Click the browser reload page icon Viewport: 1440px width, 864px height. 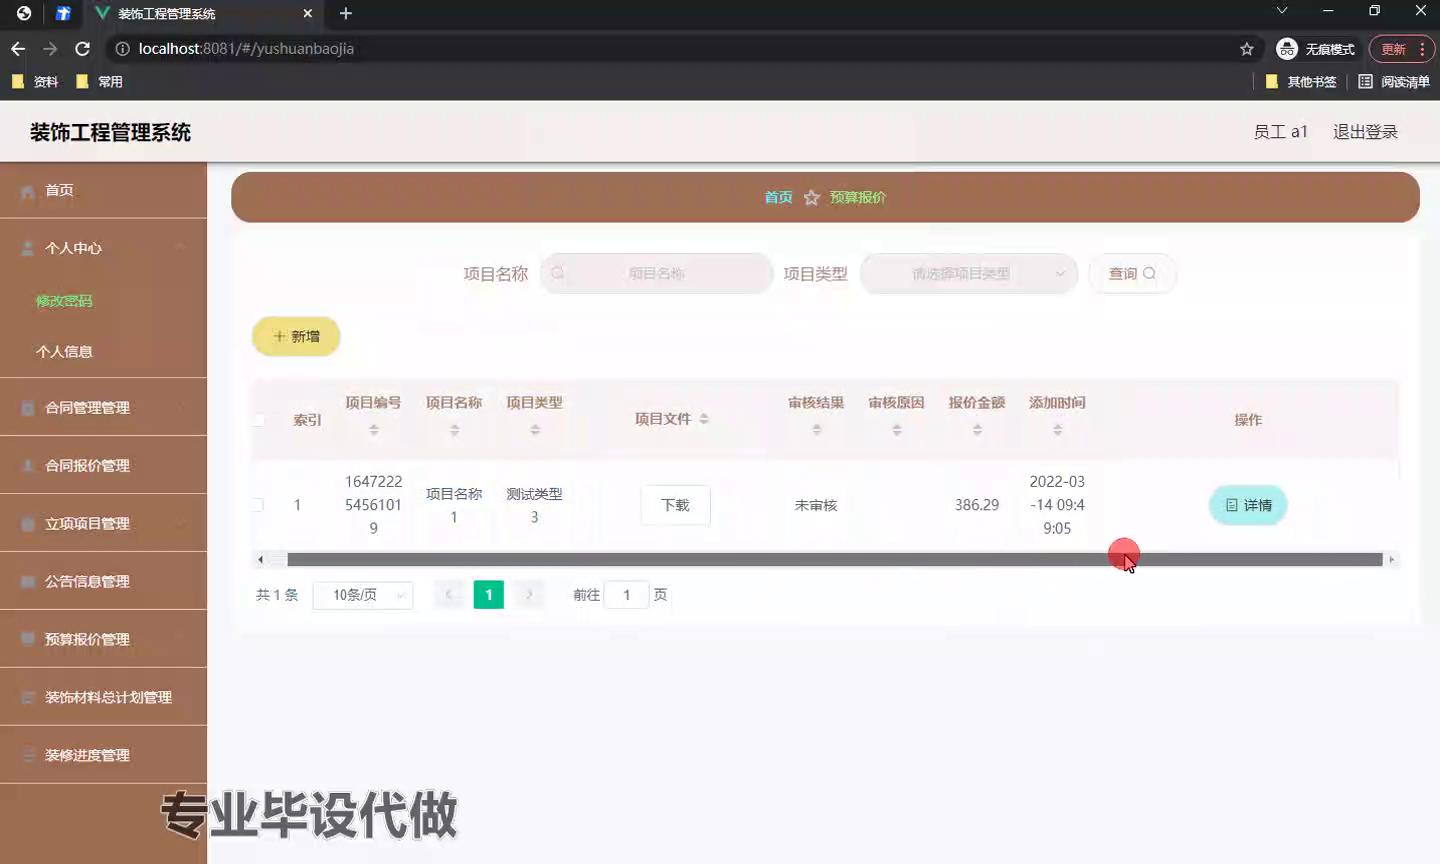coord(83,49)
